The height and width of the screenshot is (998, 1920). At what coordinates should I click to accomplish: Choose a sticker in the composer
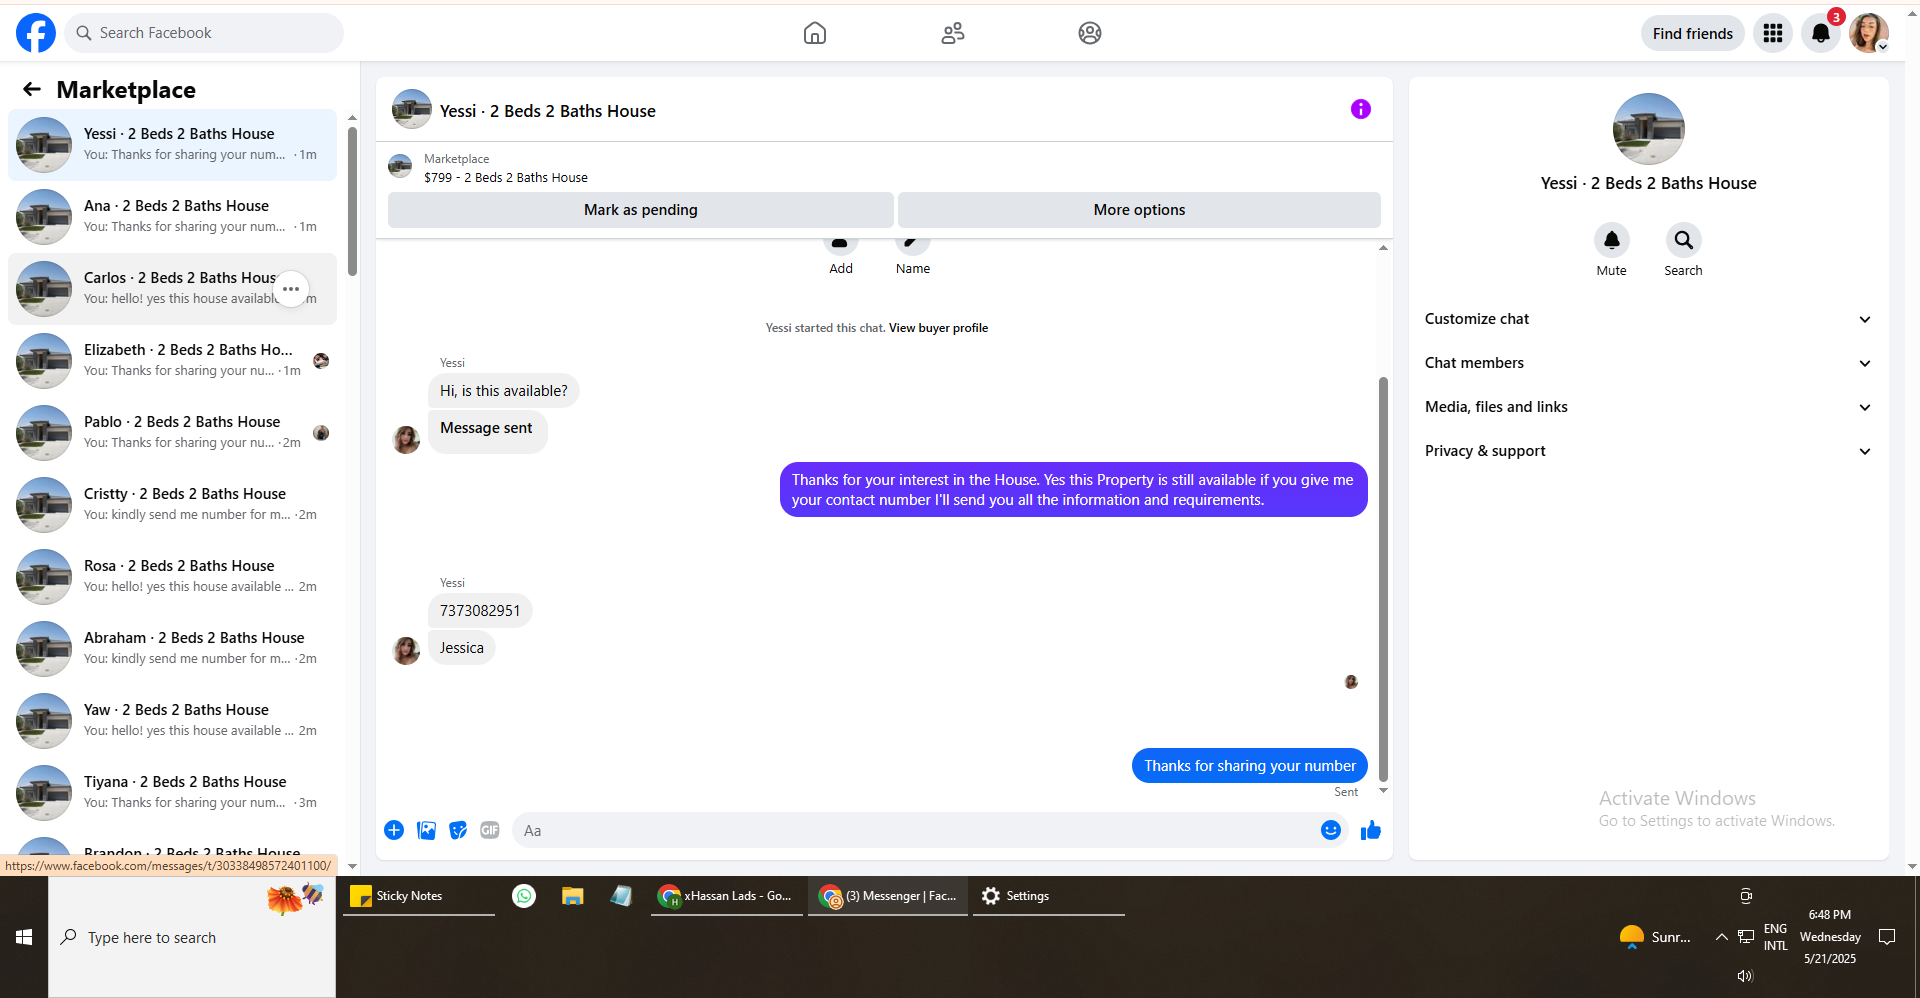pos(458,830)
